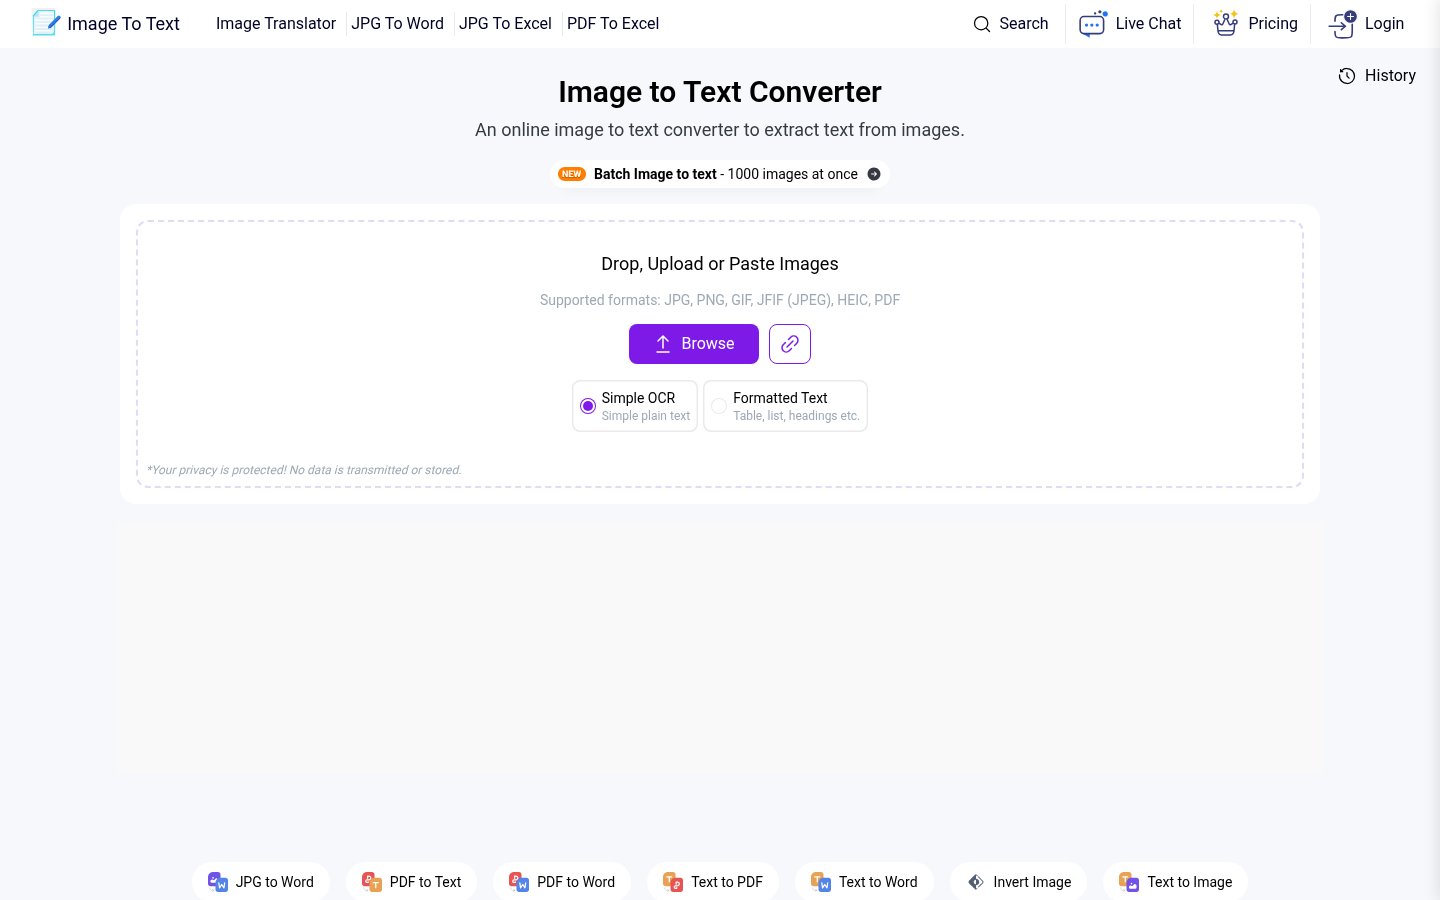The image size is (1440, 900).
Task: Open Image Translator from the top menu
Action: (x=276, y=24)
